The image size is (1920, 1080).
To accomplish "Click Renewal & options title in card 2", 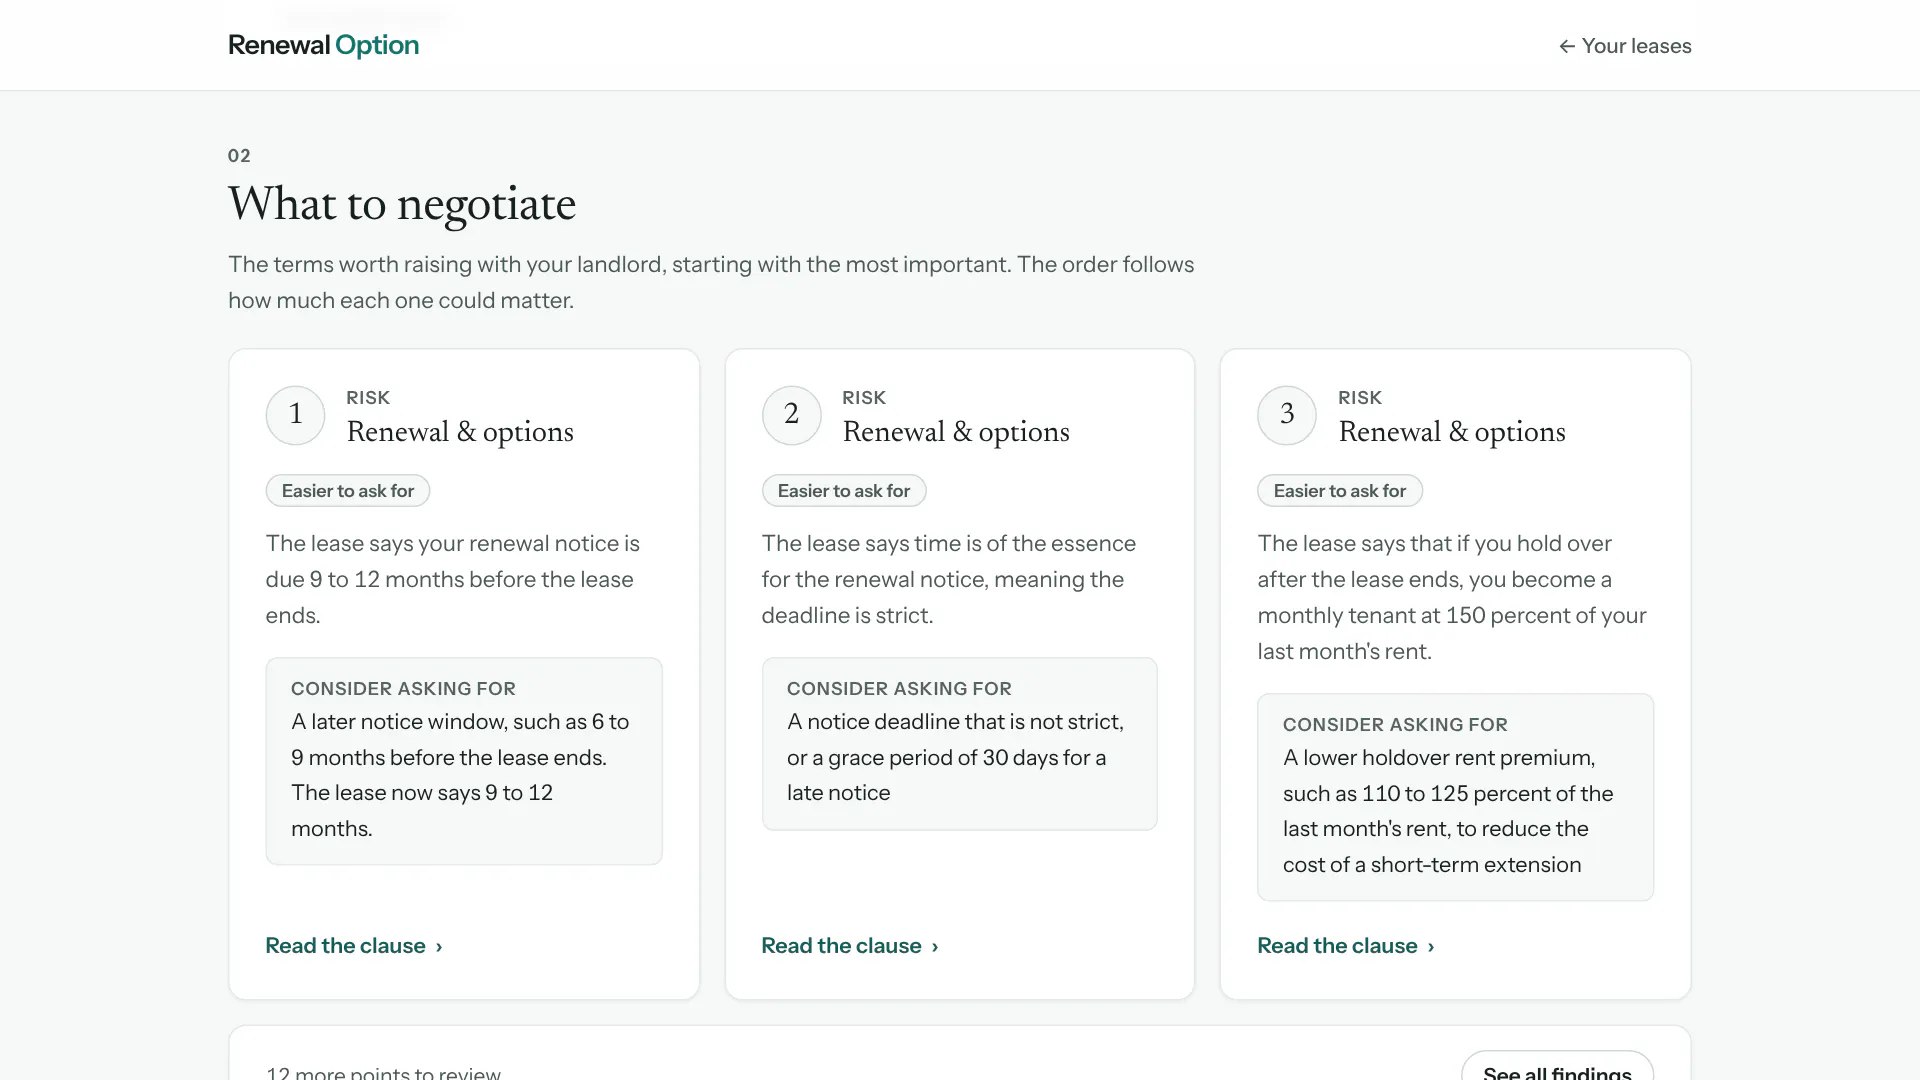I will point(956,432).
